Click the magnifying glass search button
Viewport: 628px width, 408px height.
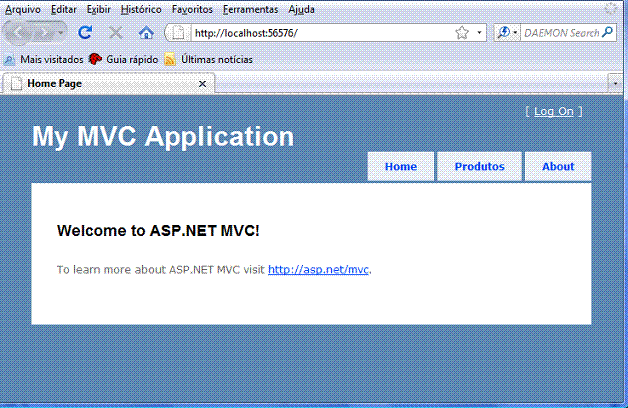[608, 32]
